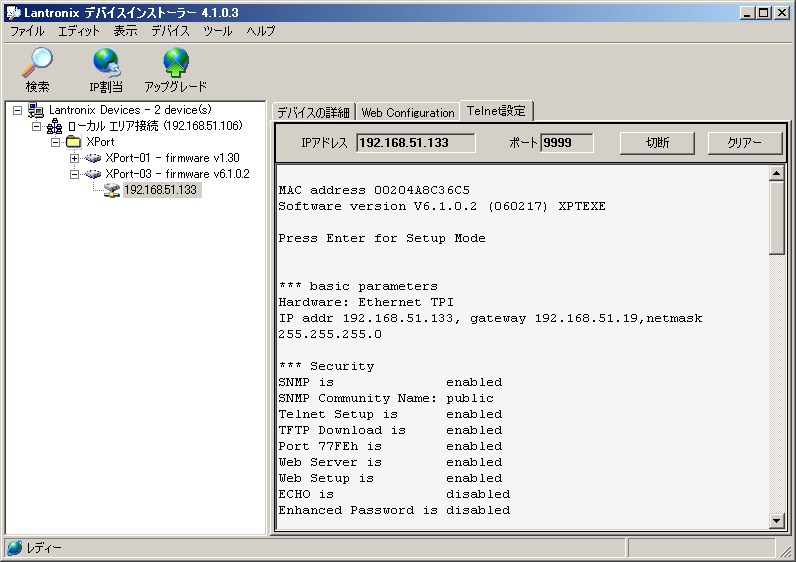Select ローカル エリア接続 (192.168.51.106) row
796x562 pixels.
(x=155, y=126)
